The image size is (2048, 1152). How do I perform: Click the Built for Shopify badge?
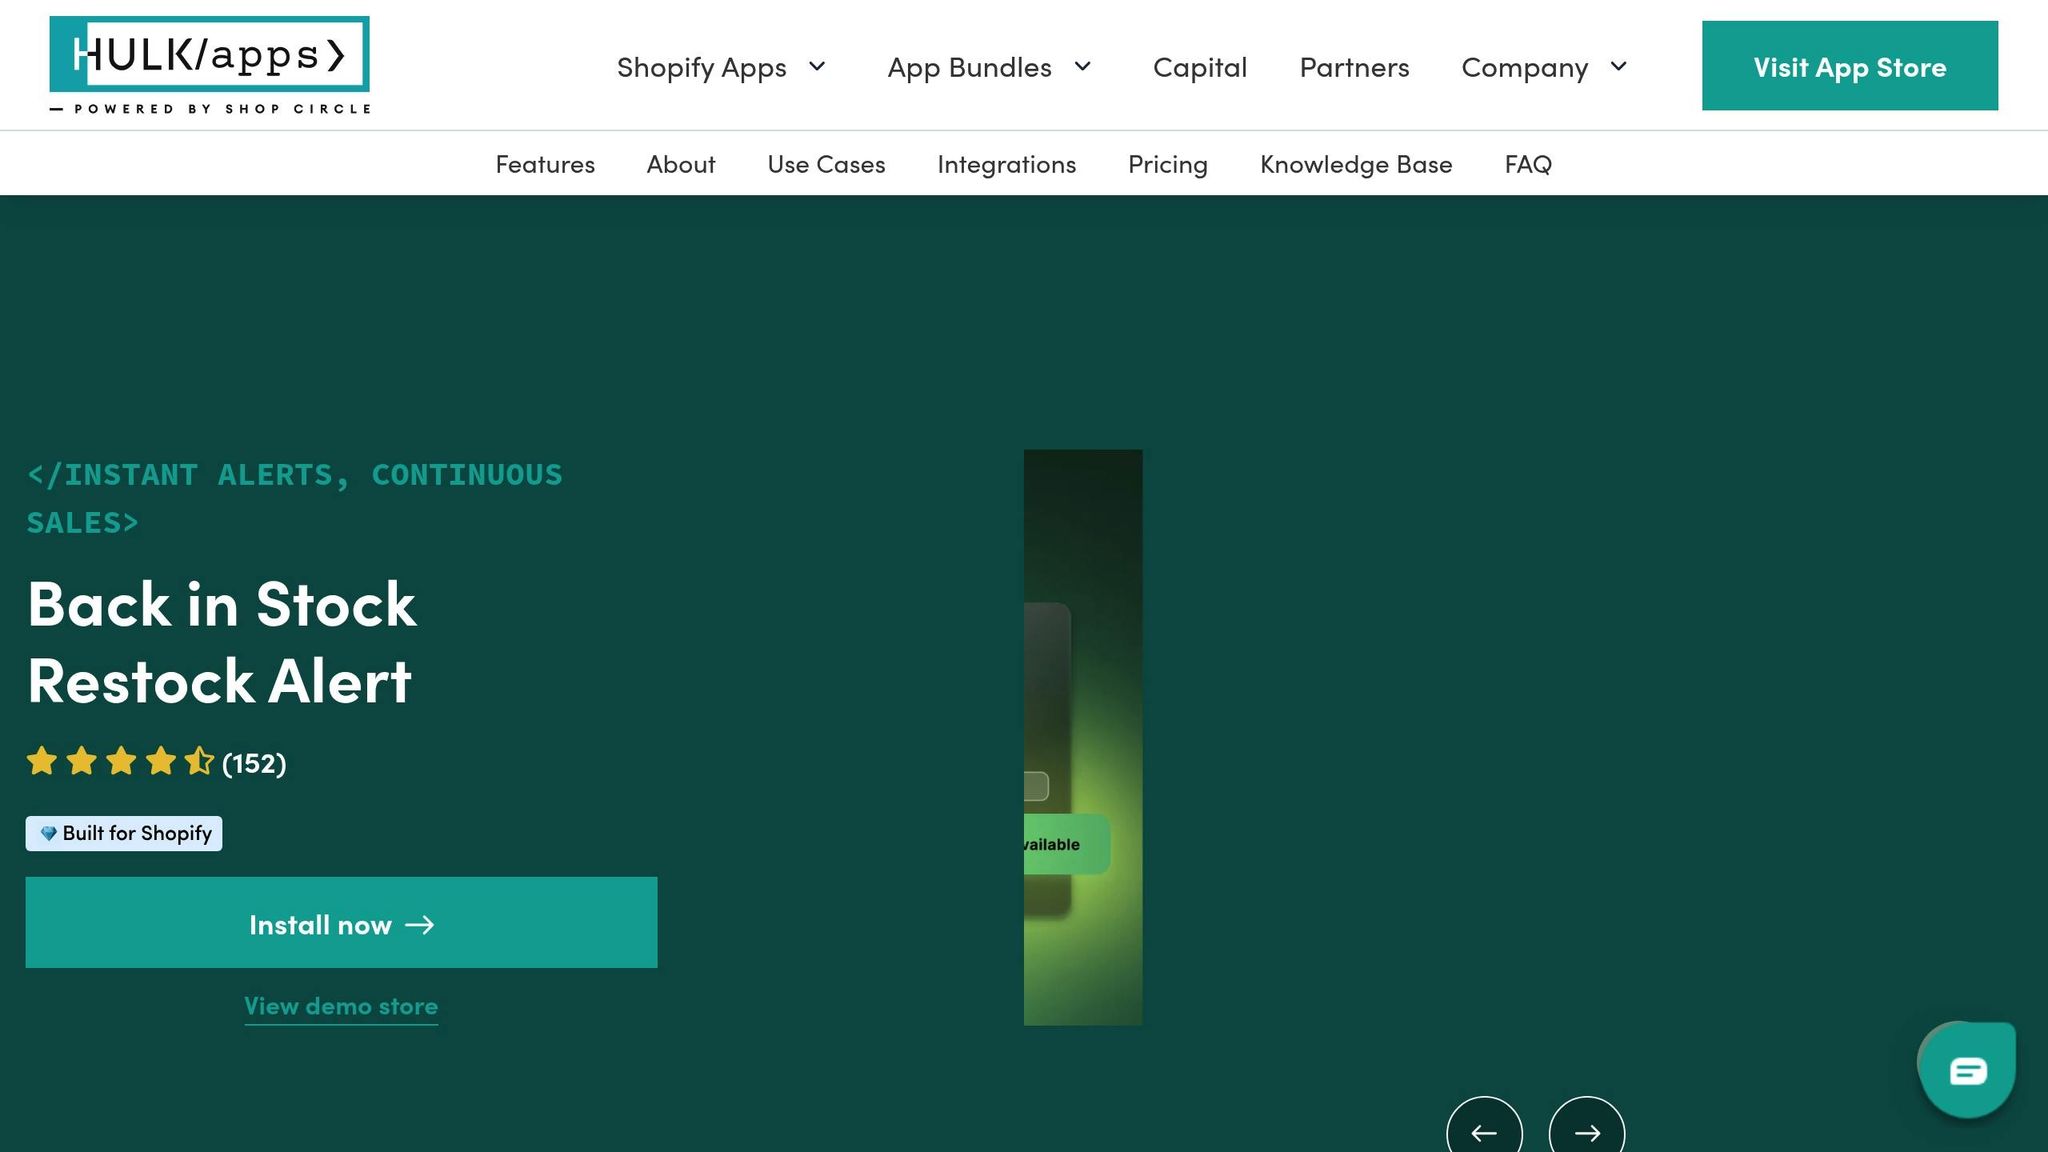coord(124,833)
